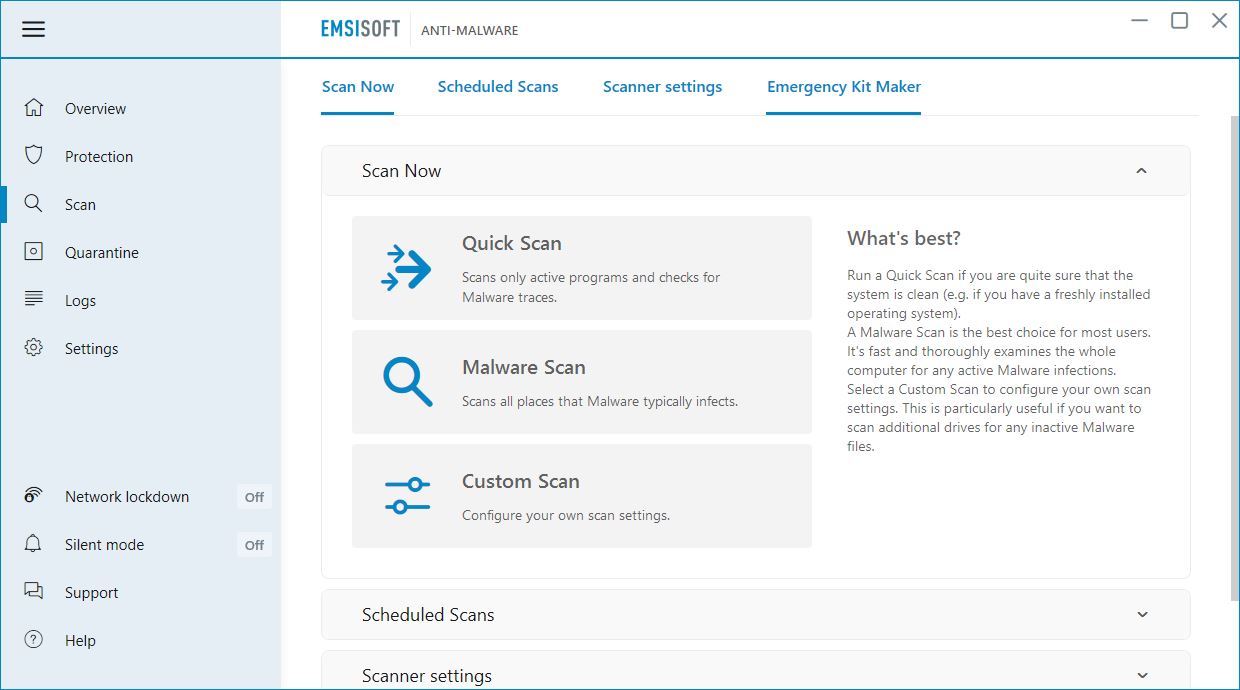1240x690 pixels.
Task: Close the Emsisoft window
Action: point(1219,20)
